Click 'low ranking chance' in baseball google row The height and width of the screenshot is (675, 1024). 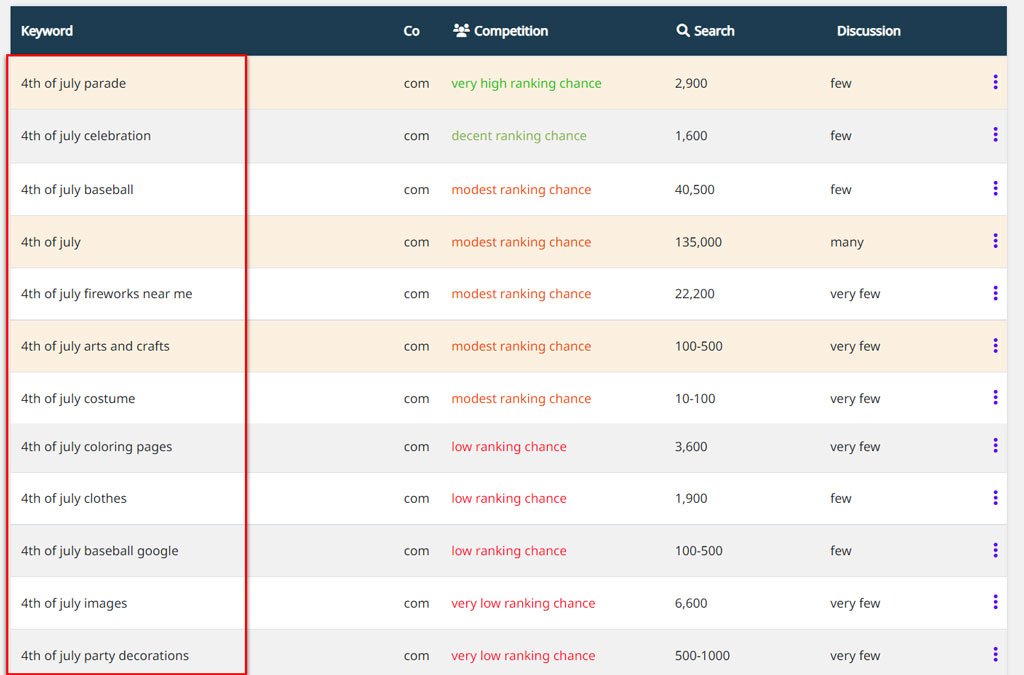(x=509, y=551)
